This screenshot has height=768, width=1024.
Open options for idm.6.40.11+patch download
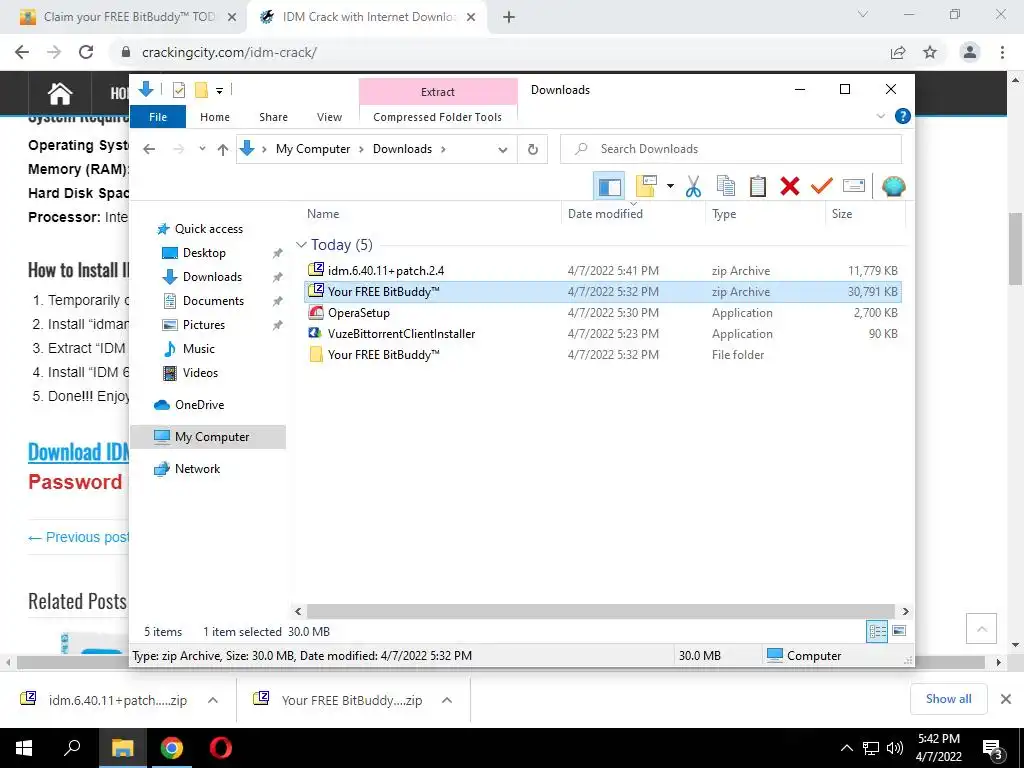[x=213, y=700]
